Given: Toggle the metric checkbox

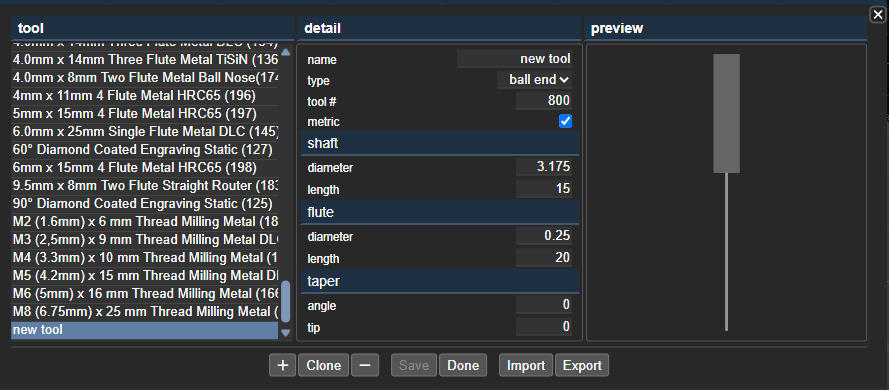Looking at the screenshot, I should (x=565, y=121).
